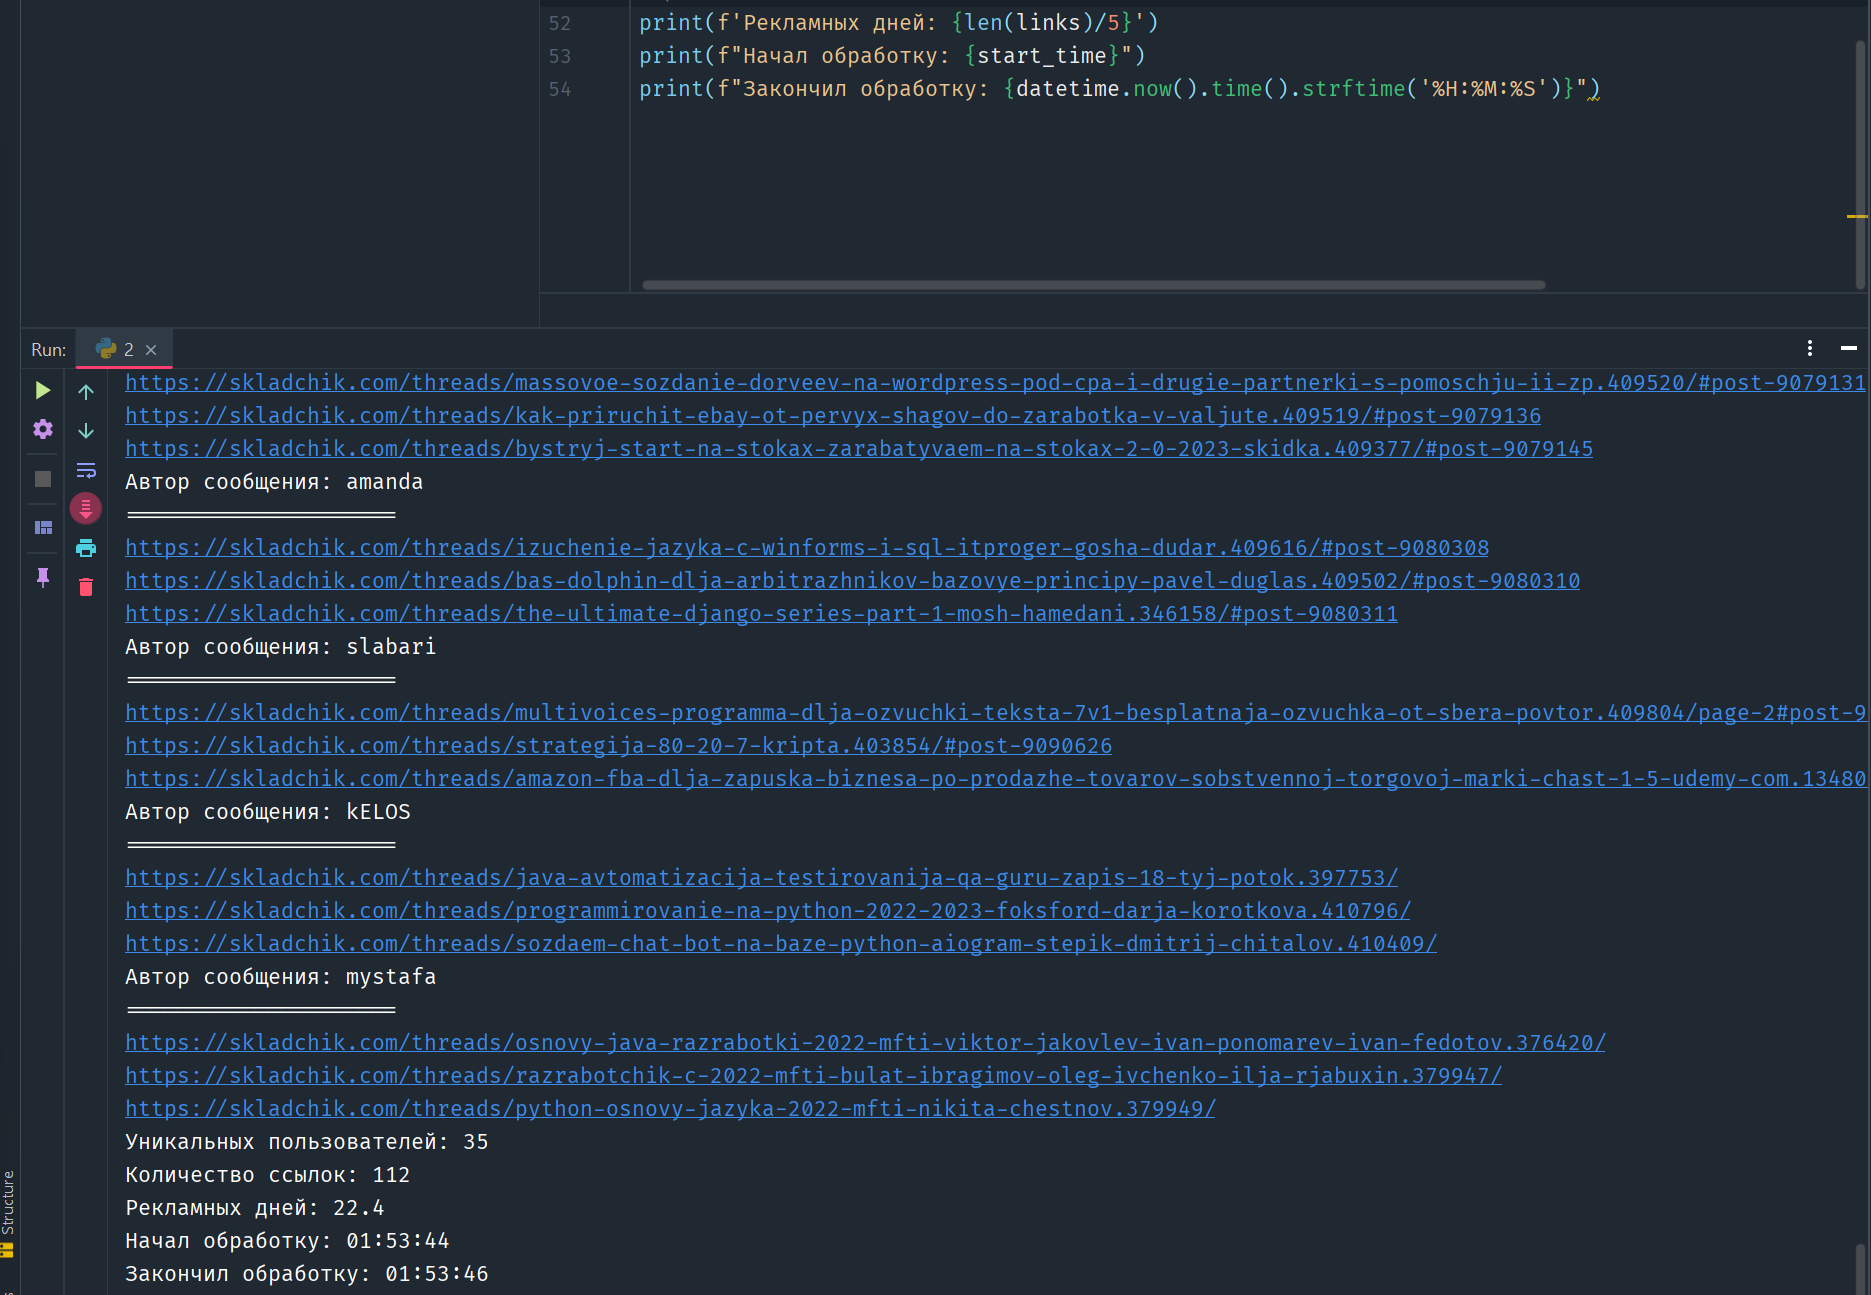Open the izuchenie-jazyka-c-winforms thread link

click(x=806, y=548)
